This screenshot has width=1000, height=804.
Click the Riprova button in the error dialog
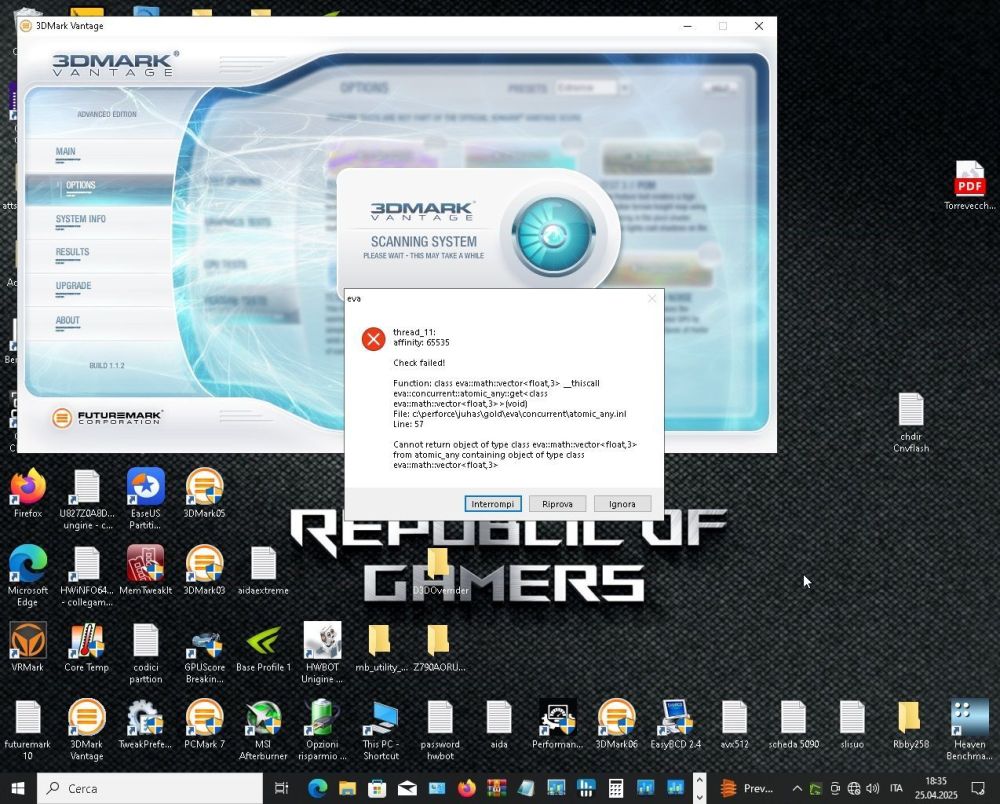tap(557, 504)
